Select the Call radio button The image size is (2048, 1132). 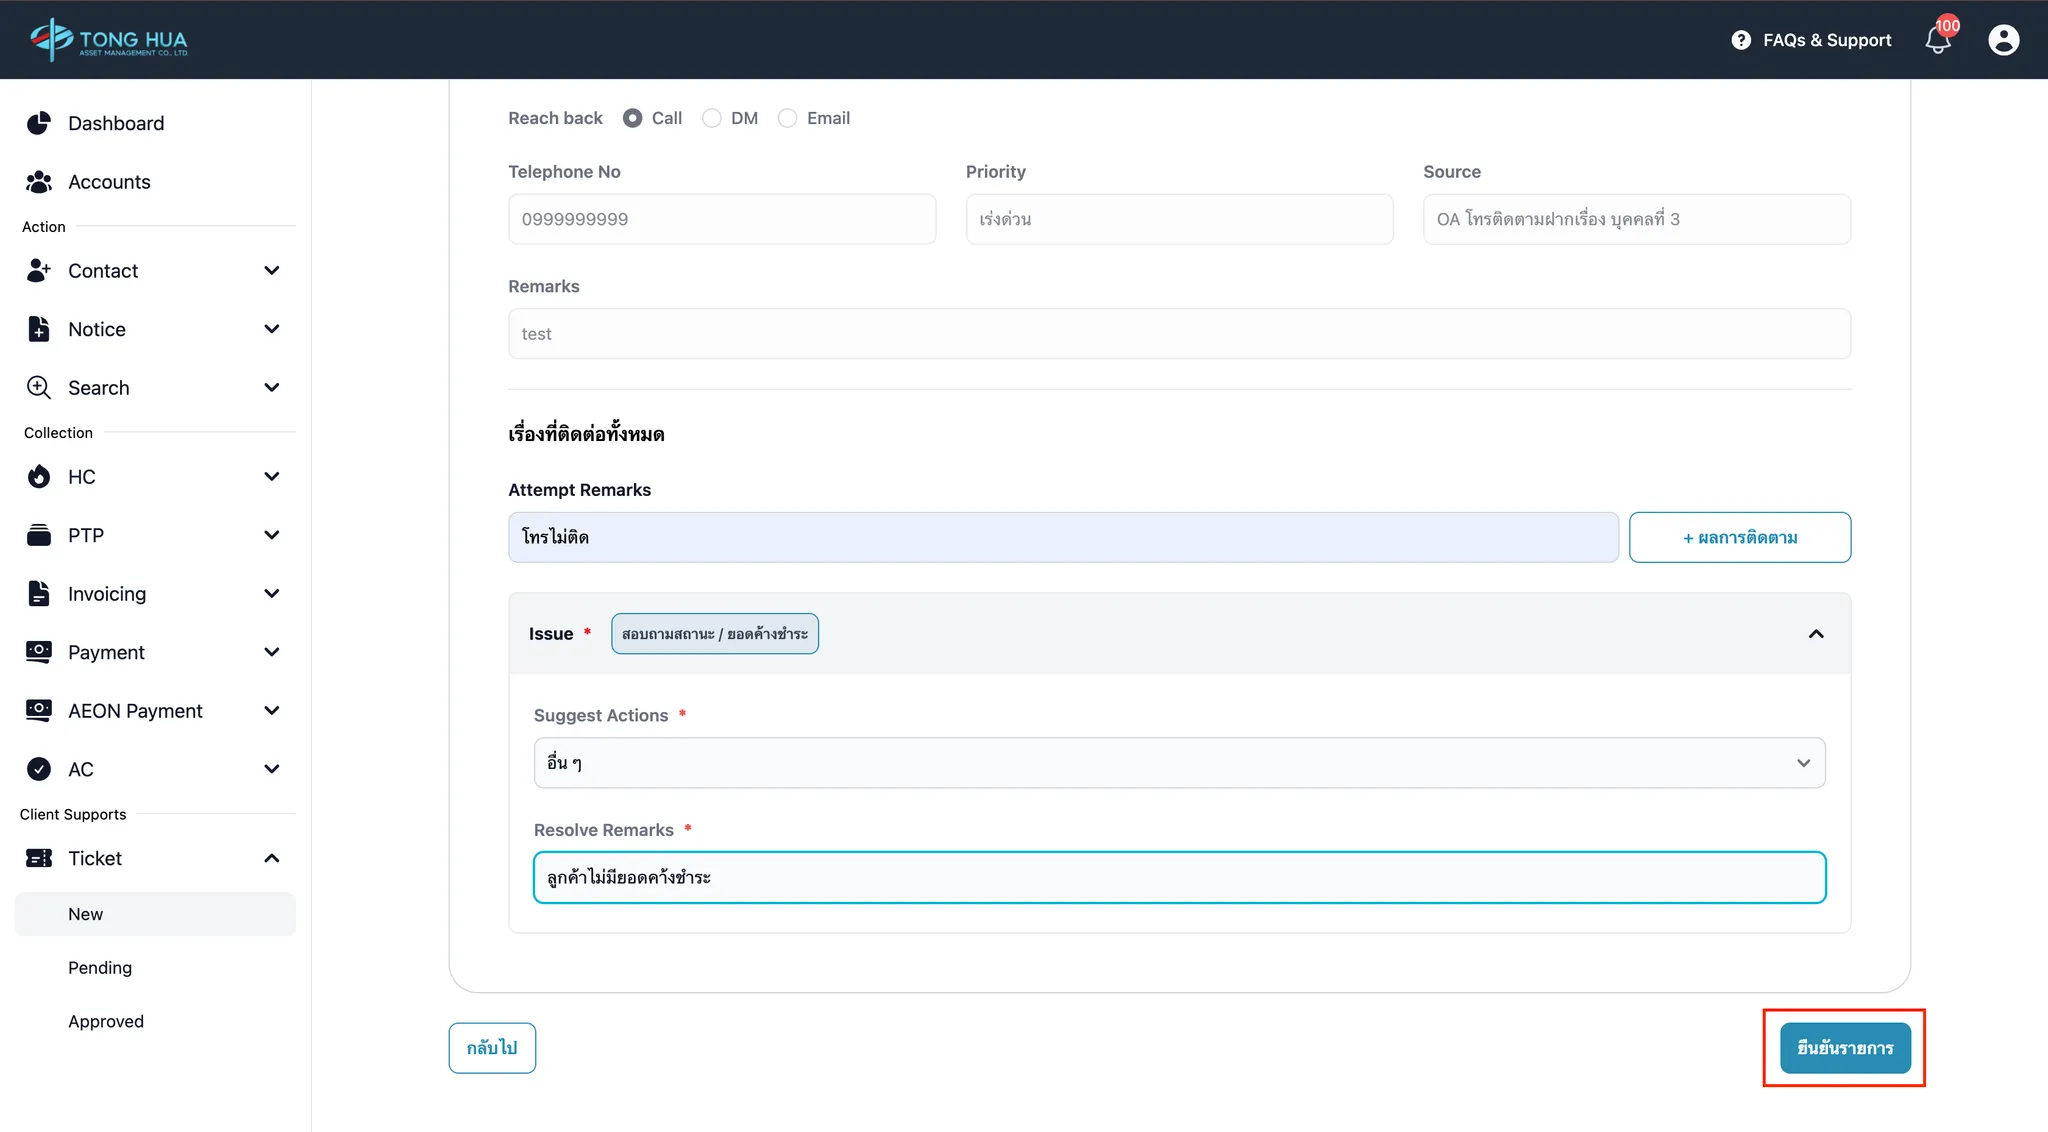pyautogui.click(x=632, y=118)
